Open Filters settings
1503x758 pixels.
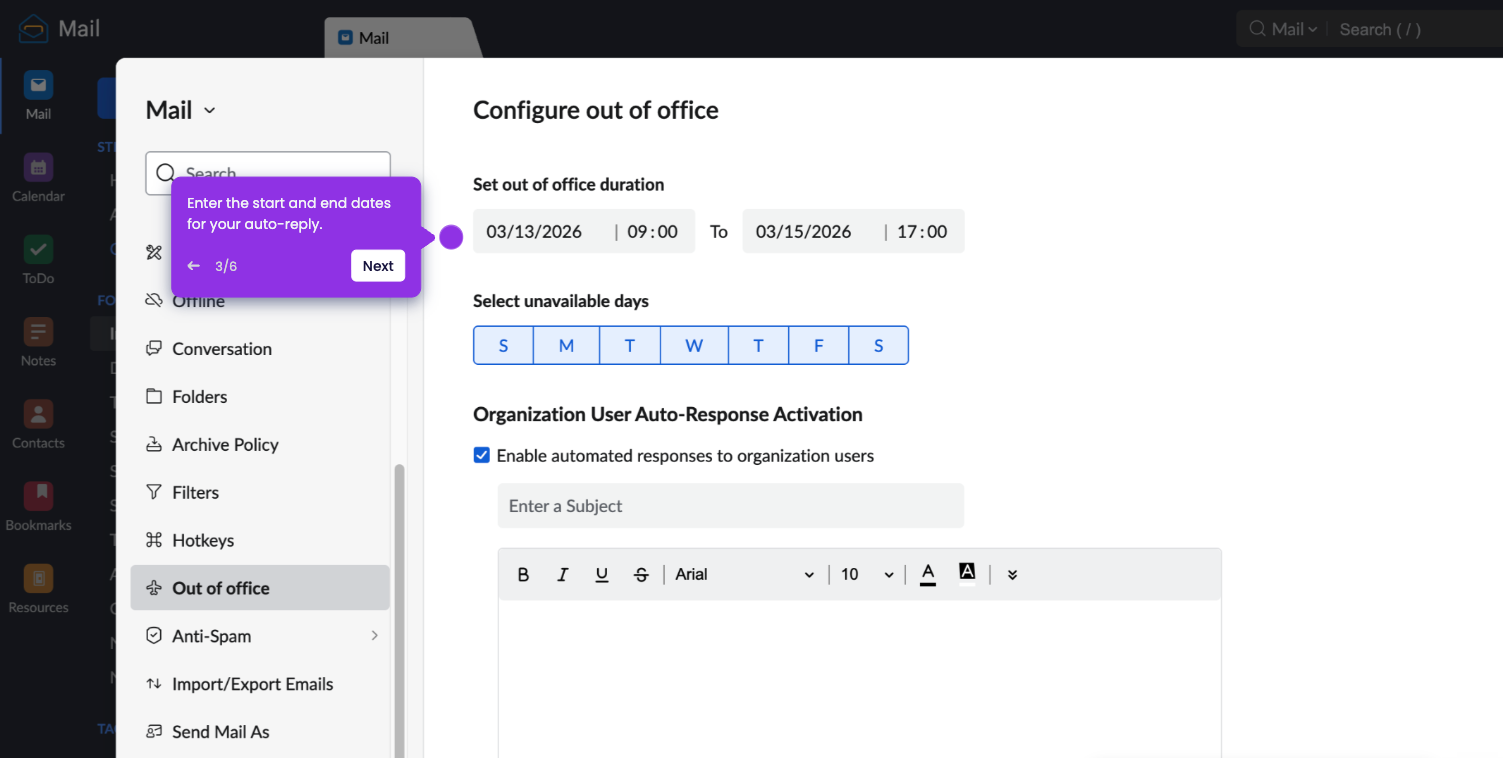260,493
